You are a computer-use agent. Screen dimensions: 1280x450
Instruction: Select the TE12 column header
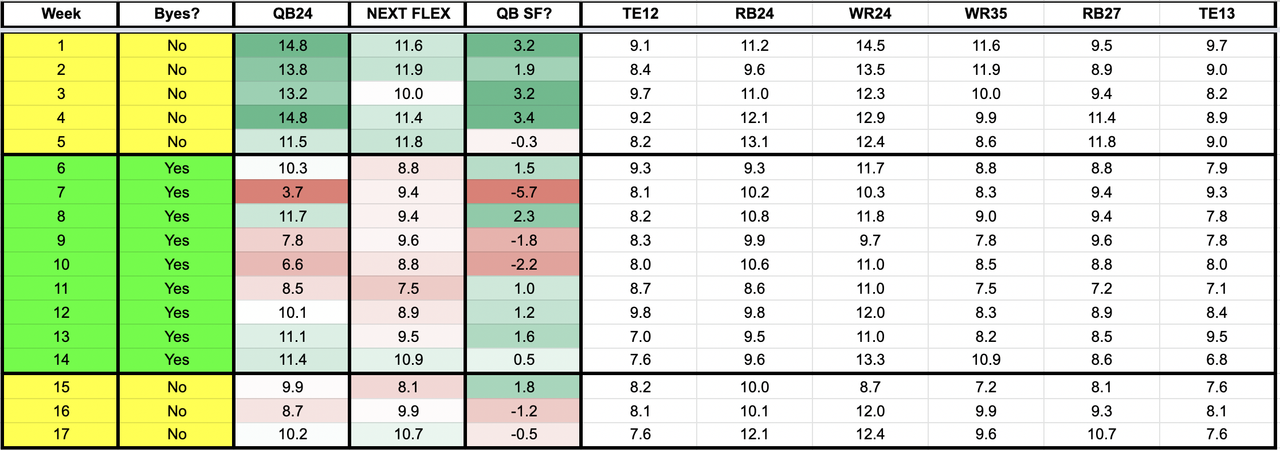(x=639, y=15)
